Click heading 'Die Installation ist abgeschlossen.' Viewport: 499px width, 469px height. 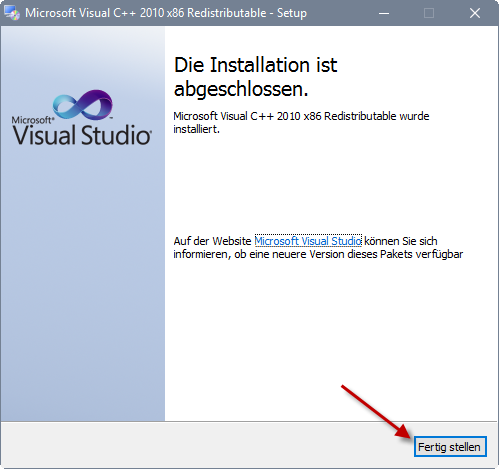pyautogui.click(x=256, y=77)
